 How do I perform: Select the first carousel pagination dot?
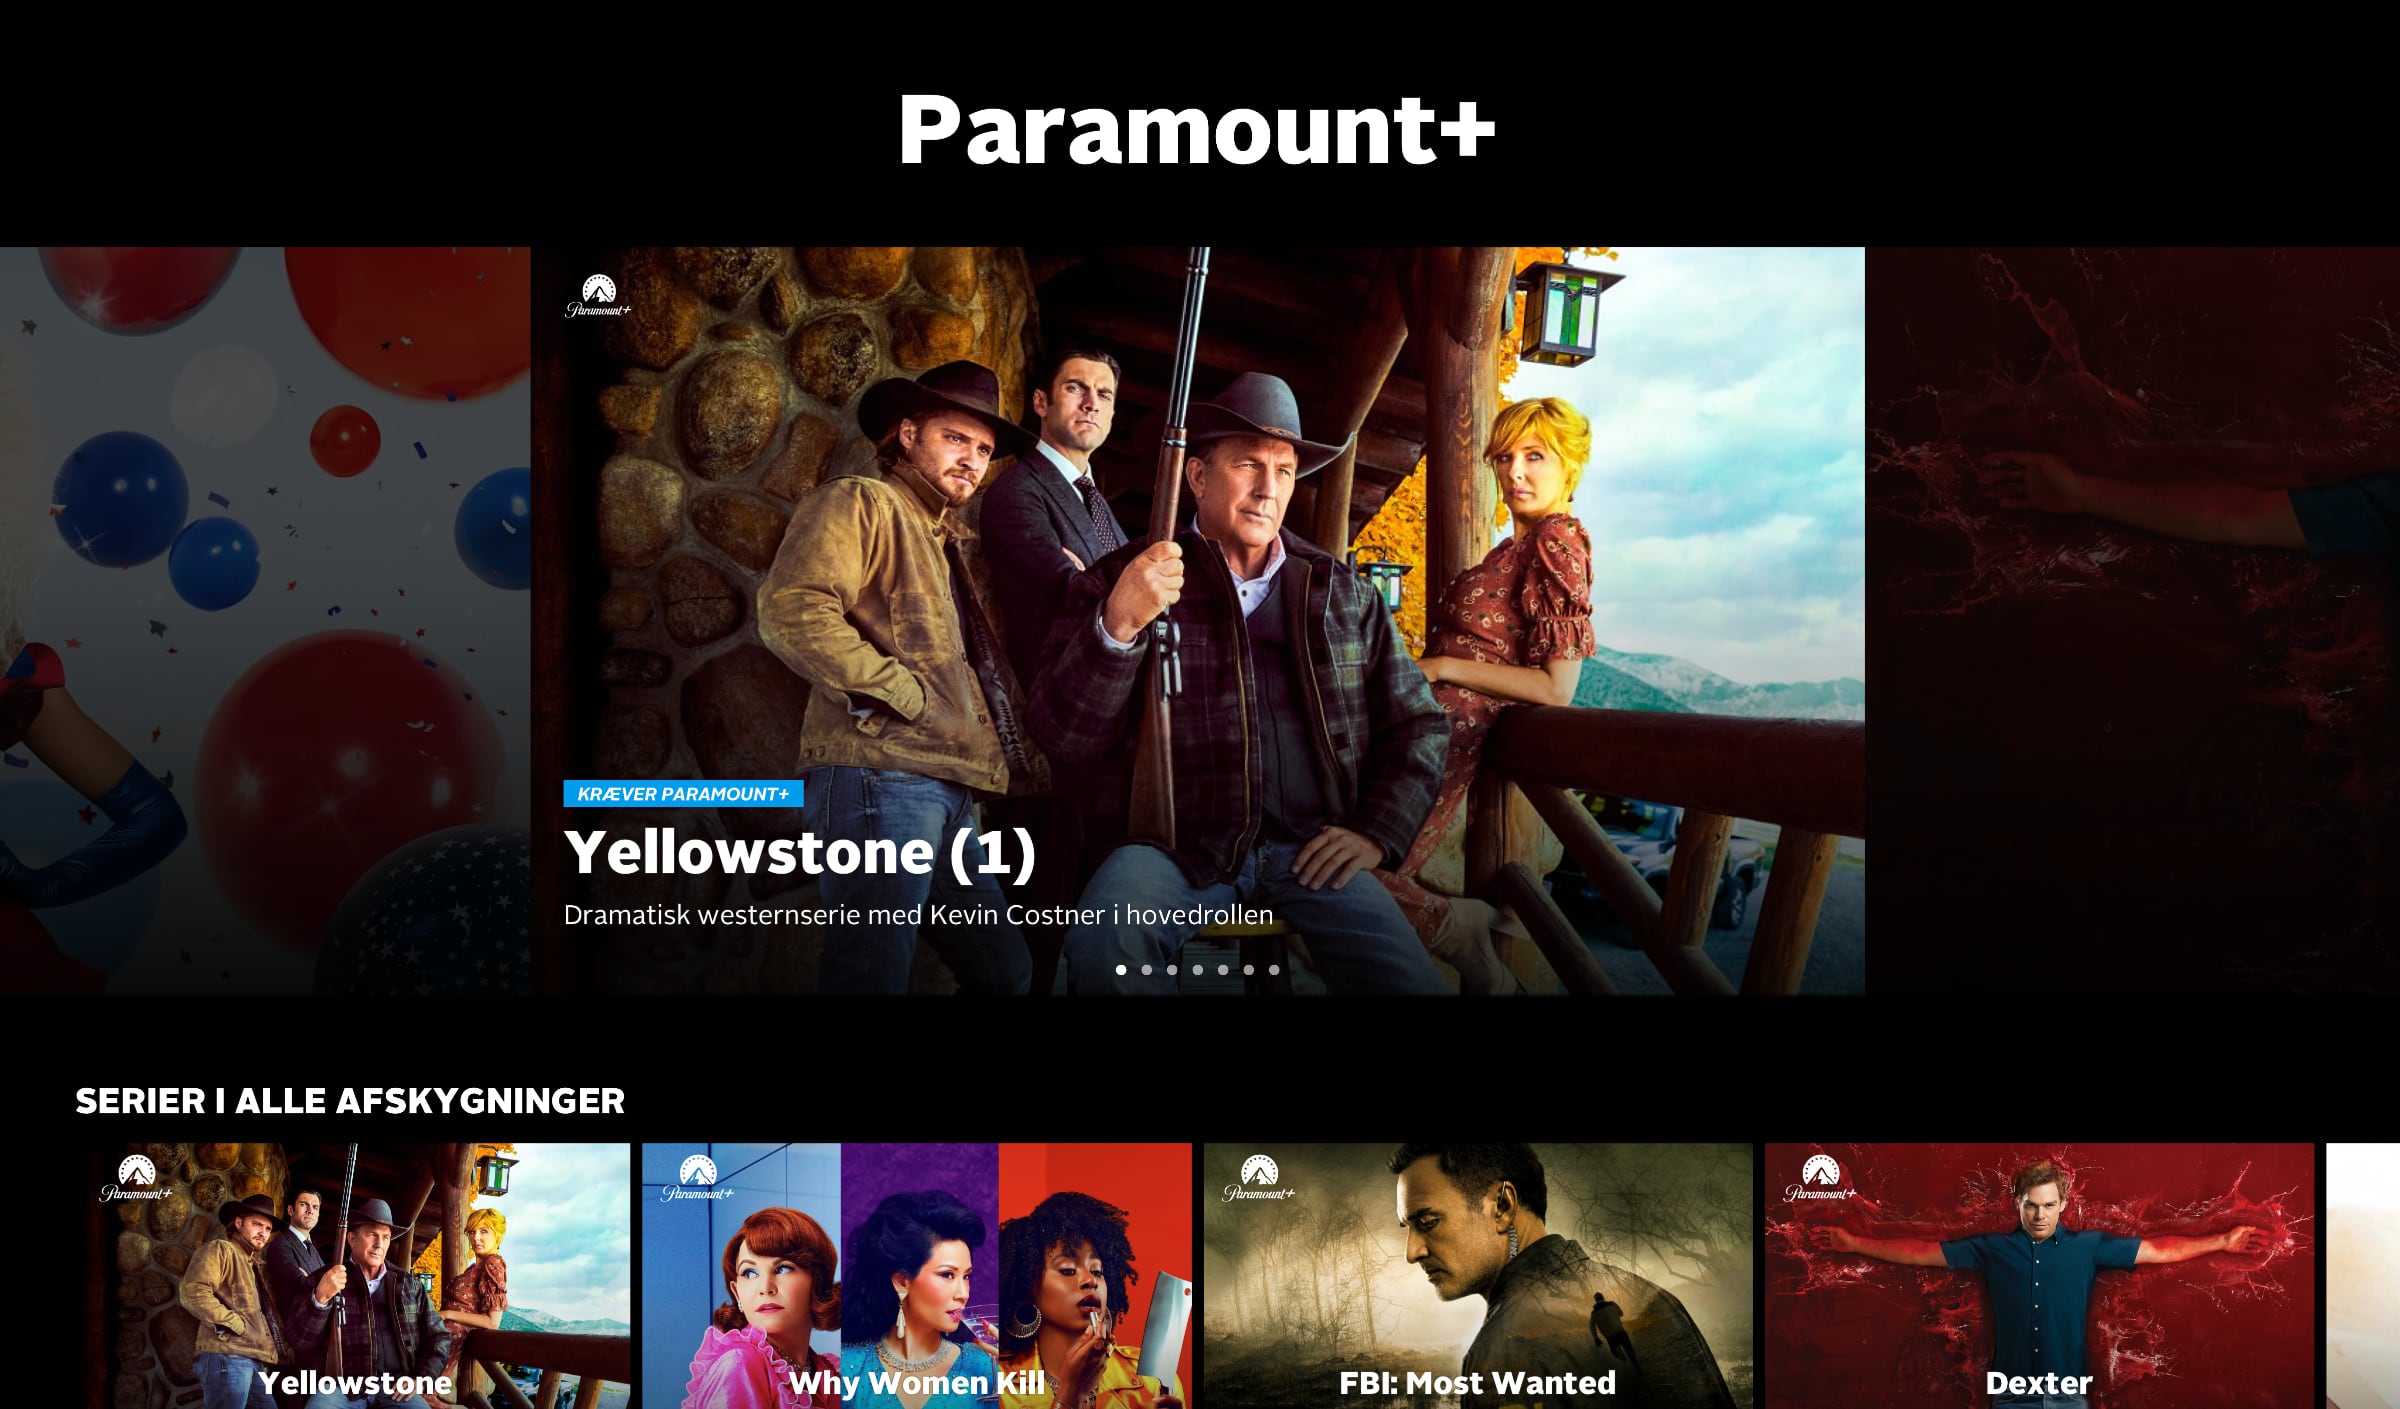pyautogui.click(x=1121, y=969)
